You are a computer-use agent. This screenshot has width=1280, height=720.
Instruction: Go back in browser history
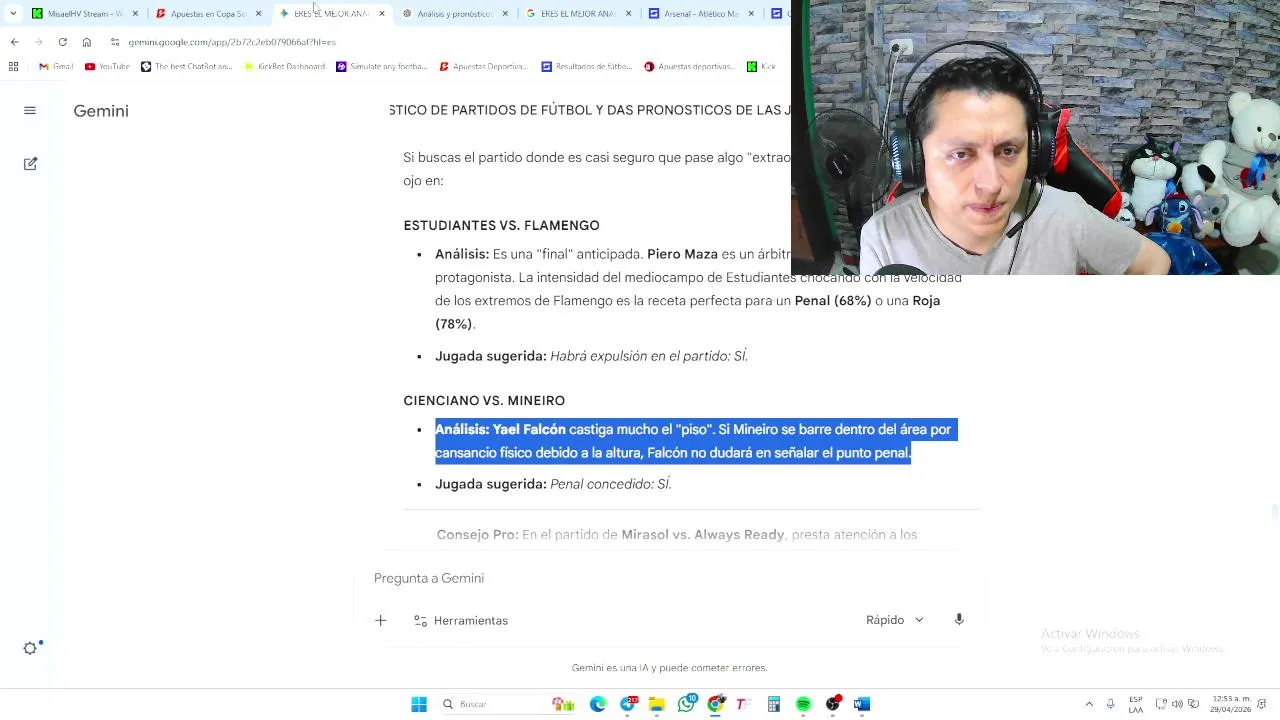pos(14,42)
